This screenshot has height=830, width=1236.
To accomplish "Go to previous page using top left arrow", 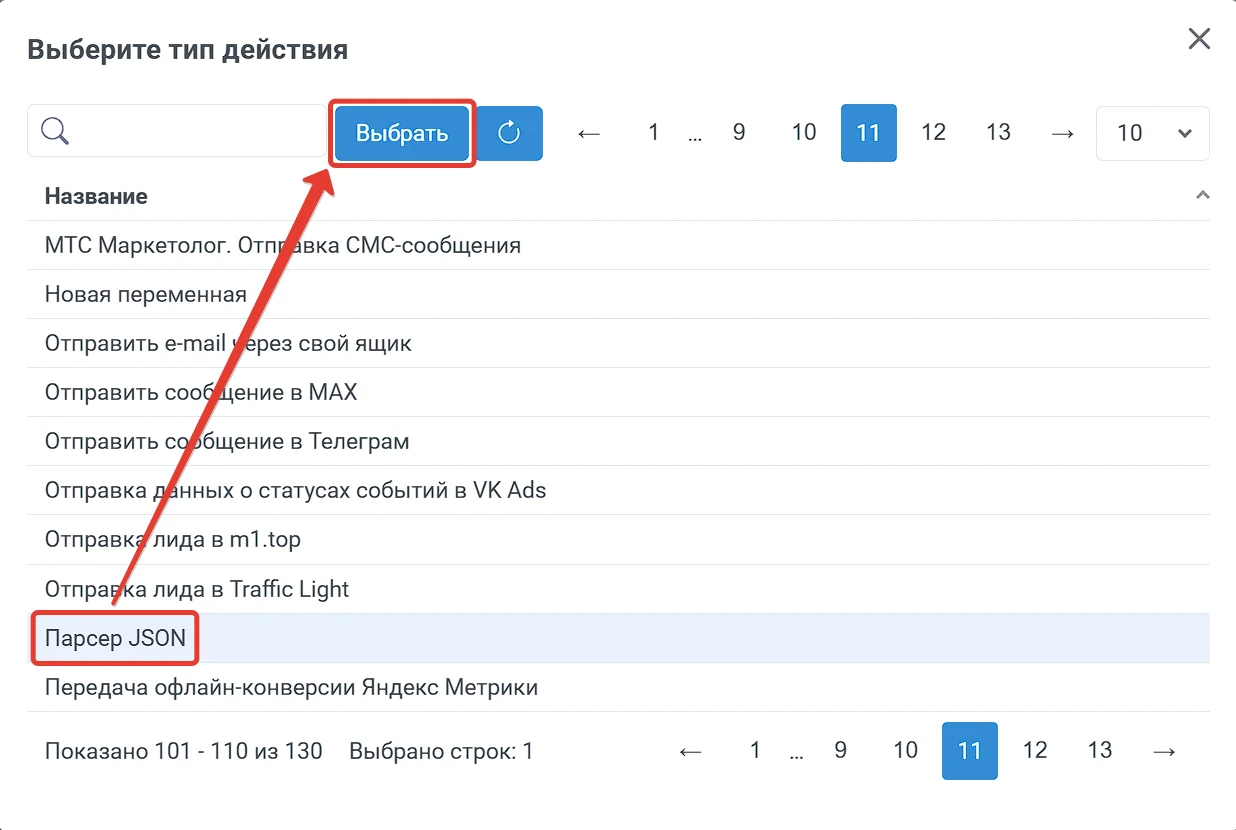I will point(589,132).
